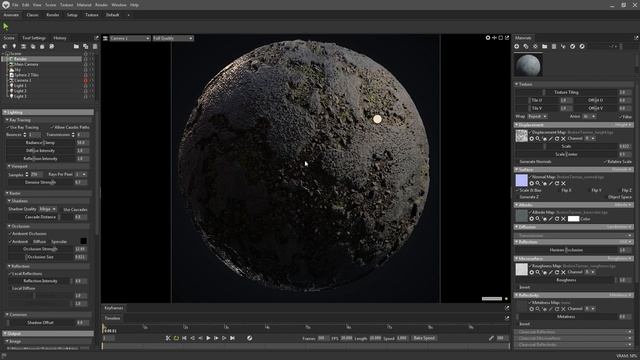The image size is (640, 360).
Task: Click the white Albedo color swatch
Action: pyautogui.click(x=573, y=219)
